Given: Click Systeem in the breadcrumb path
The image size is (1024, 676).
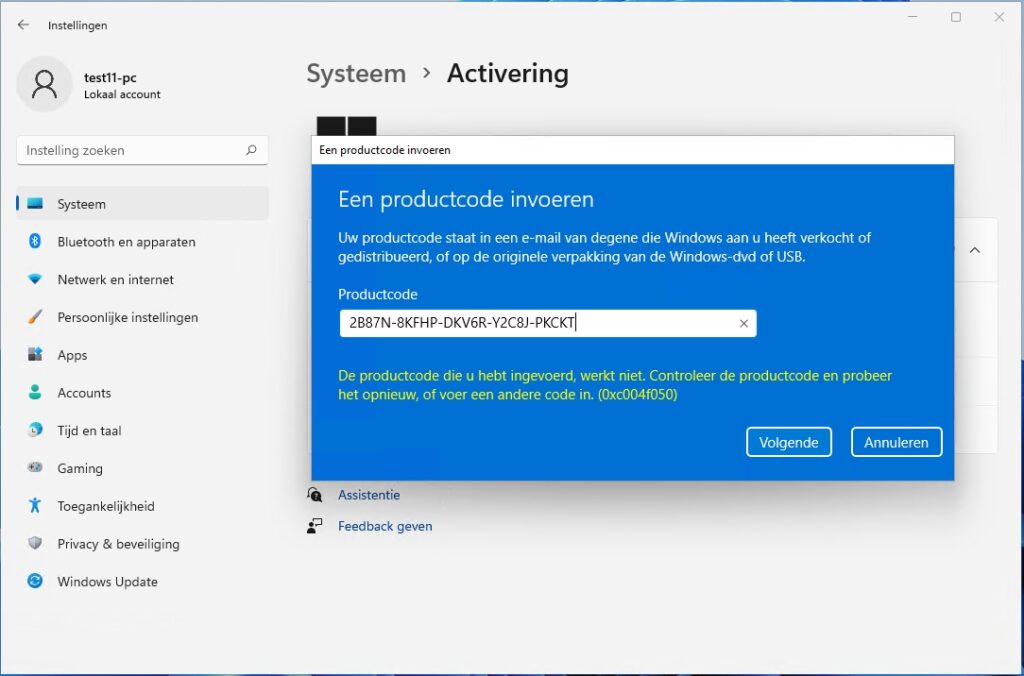Looking at the screenshot, I should point(356,73).
